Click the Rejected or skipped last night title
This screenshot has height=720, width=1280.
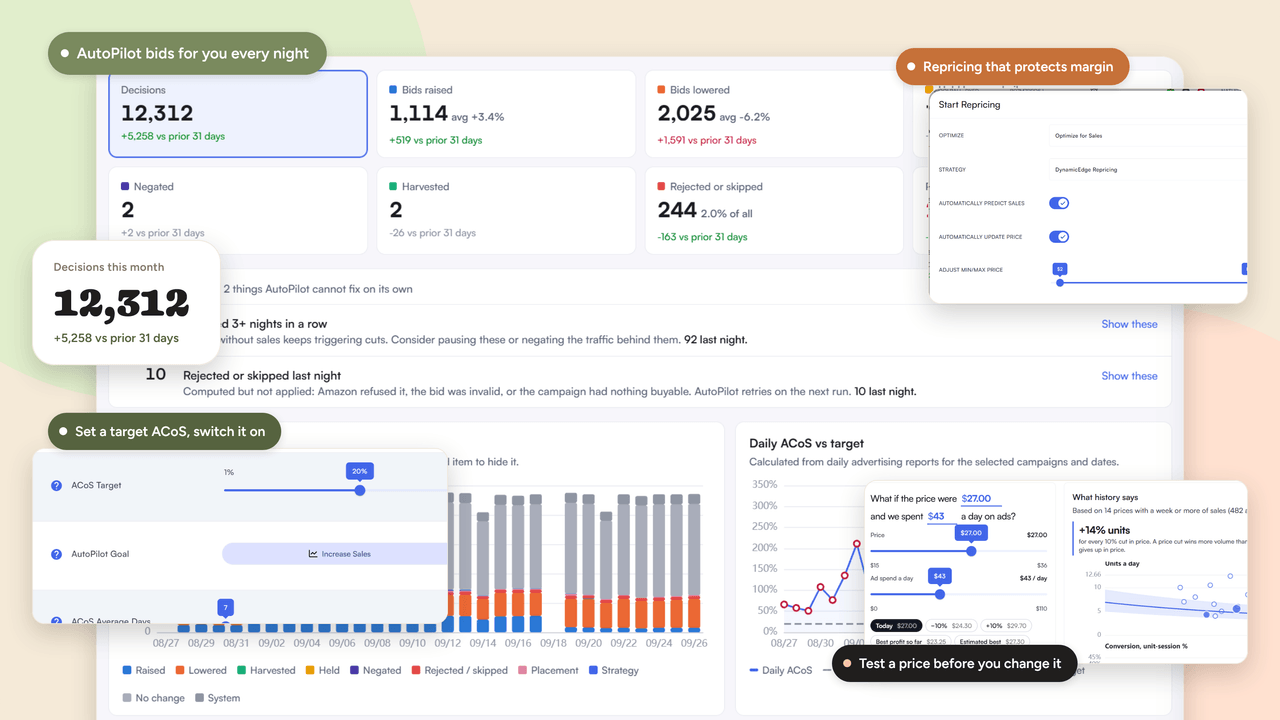[262, 376]
